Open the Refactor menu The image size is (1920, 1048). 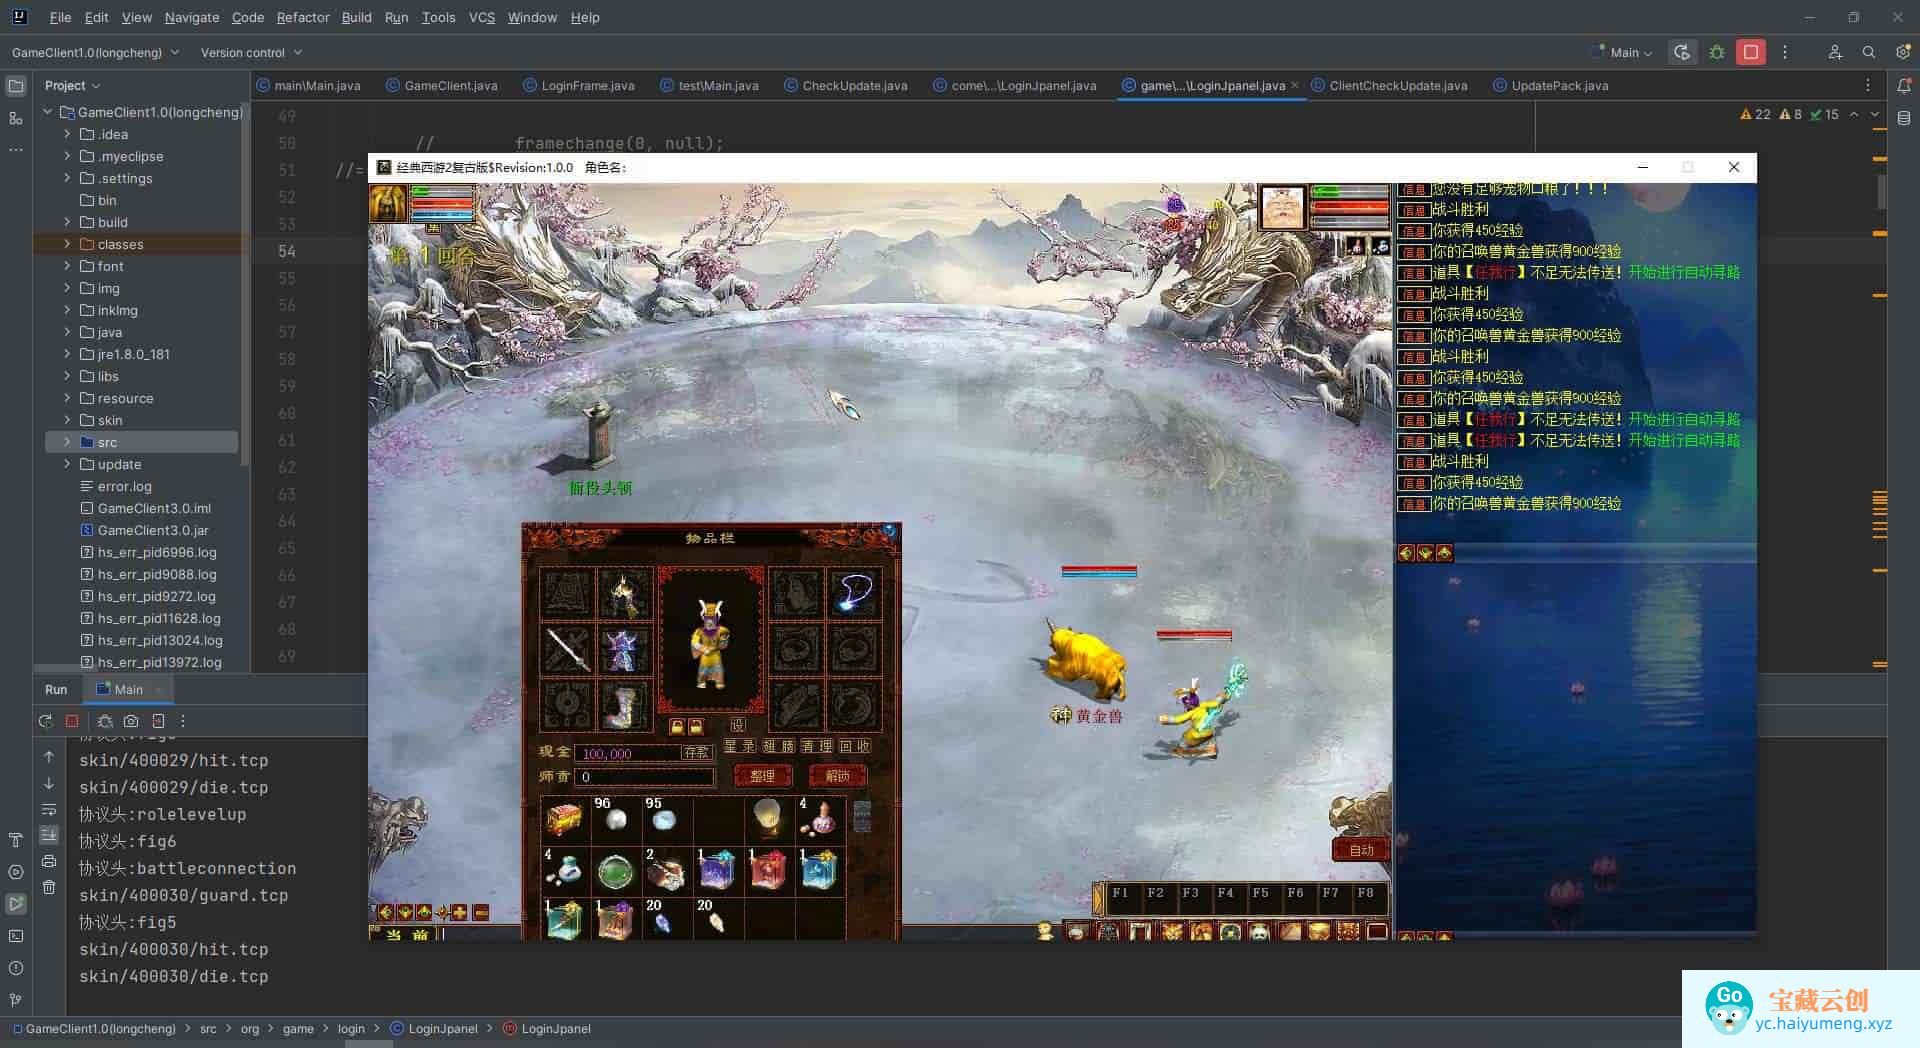pos(302,17)
